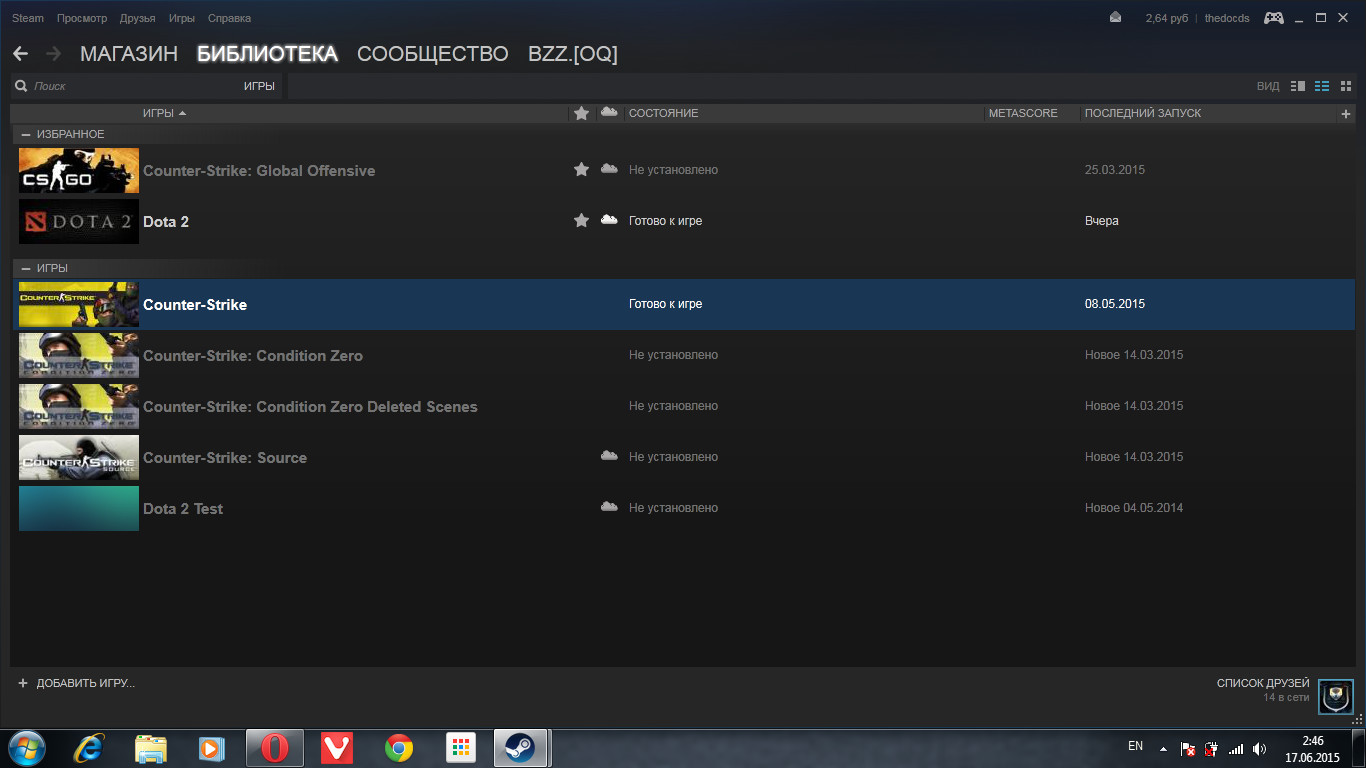
Task: Go back with the left arrow
Action: click(x=20, y=54)
